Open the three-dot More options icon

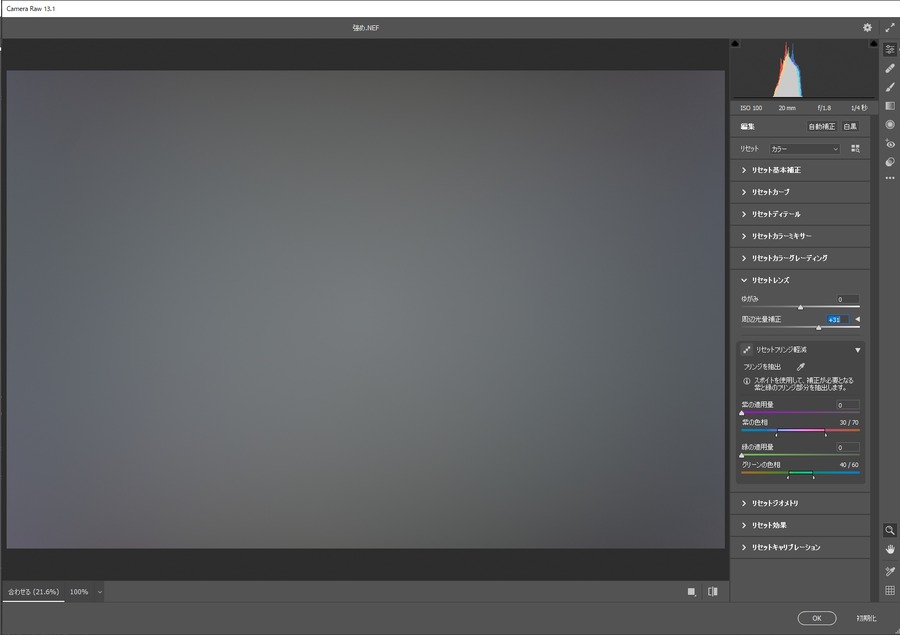pyautogui.click(x=890, y=178)
